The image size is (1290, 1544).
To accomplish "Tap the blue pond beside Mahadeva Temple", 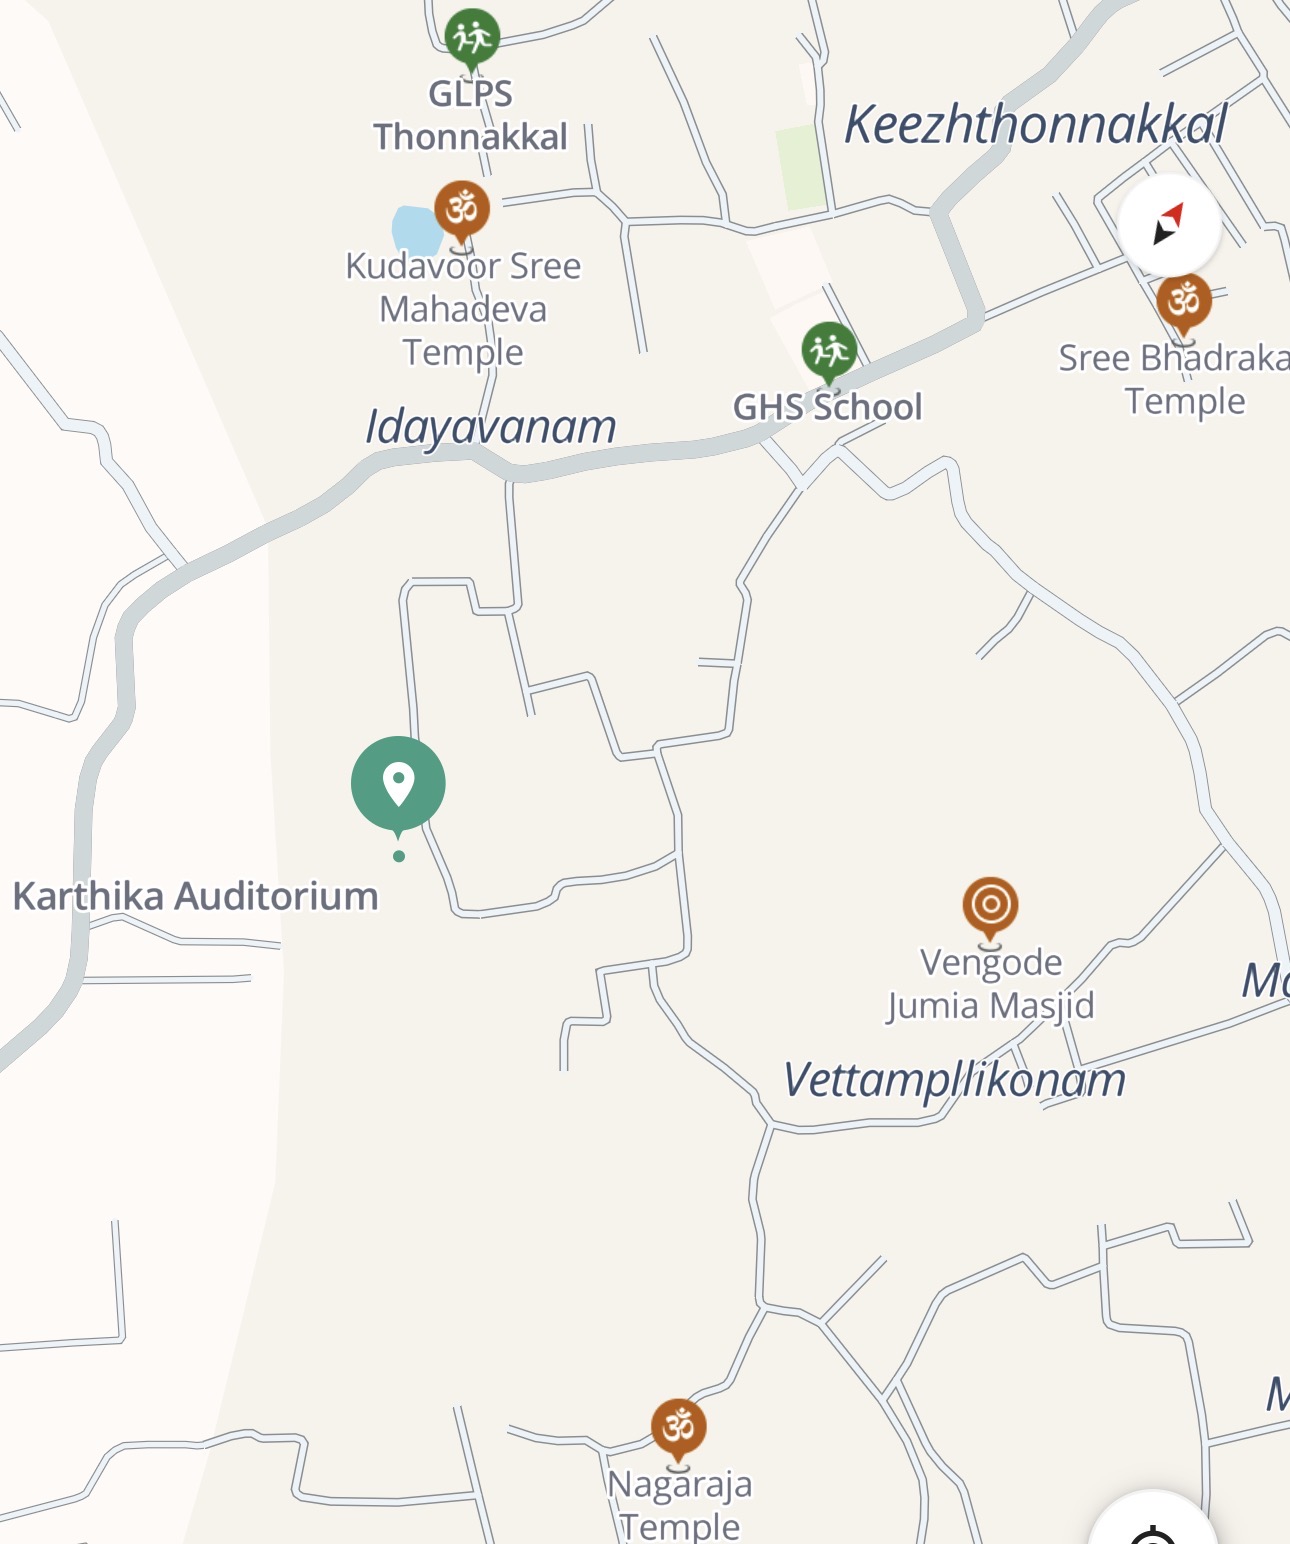I will tap(415, 231).
